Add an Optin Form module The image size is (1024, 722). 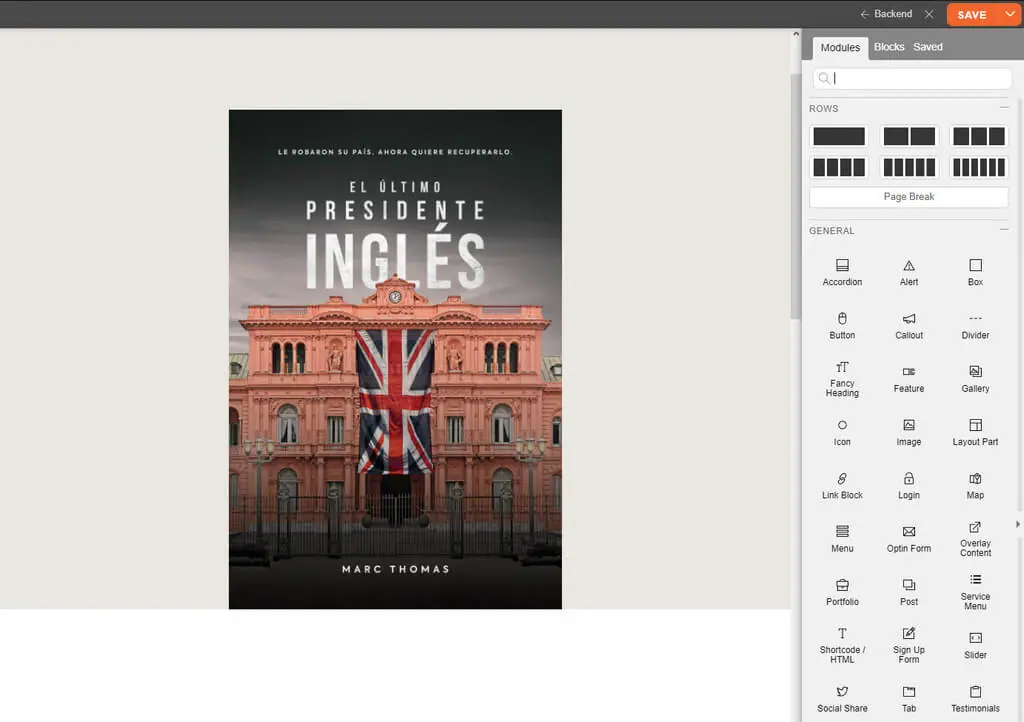pos(908,539)
